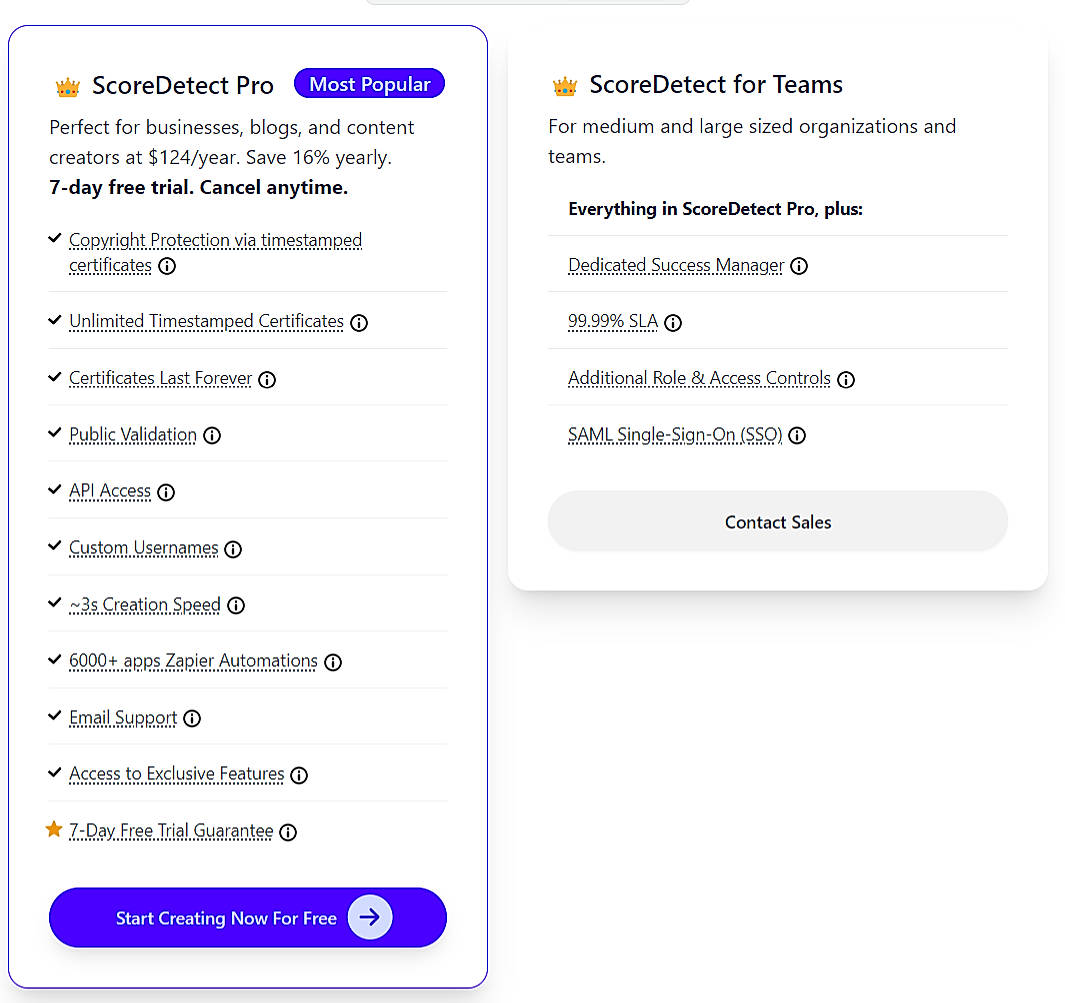1065x1003 pixels.
Task: Click the info icon beside Dedicated Success Manager
Action: coord(799,266)
